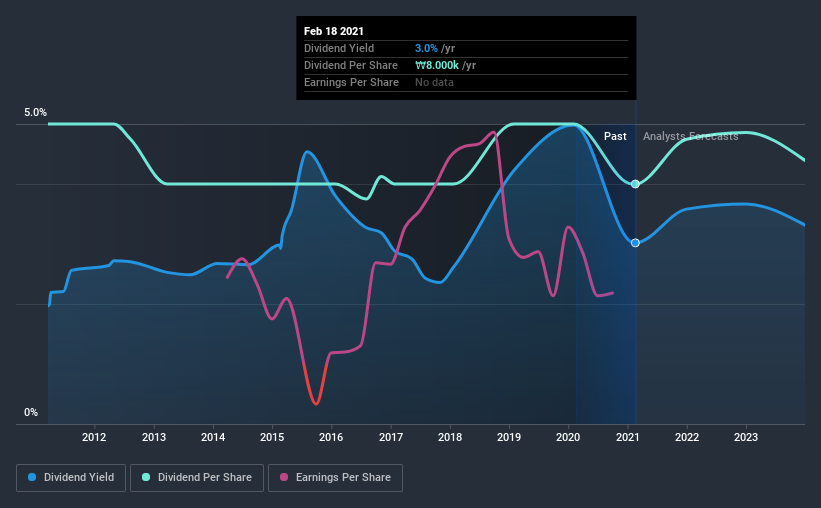Click the No data earnings value in tooltip

coord(434,83)
